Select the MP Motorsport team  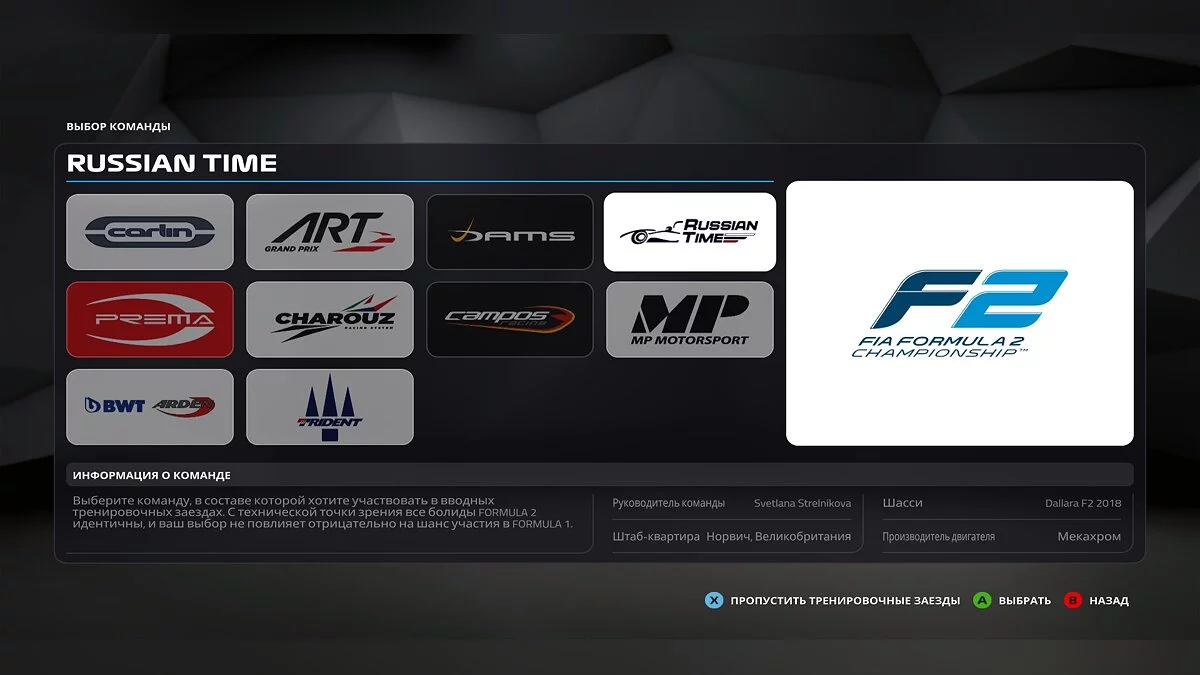(x=690, y=320)
